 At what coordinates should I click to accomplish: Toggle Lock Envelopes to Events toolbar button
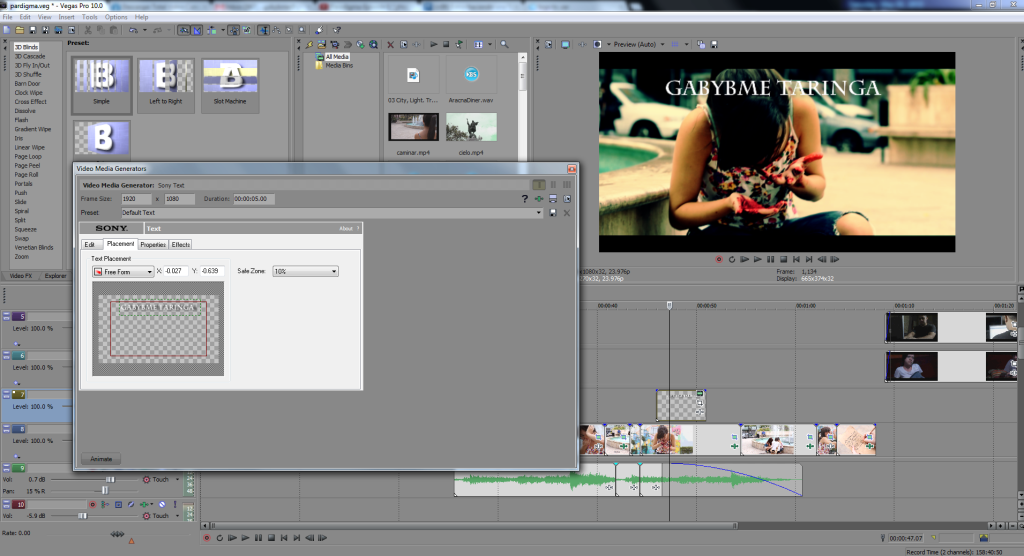(233, 30)
